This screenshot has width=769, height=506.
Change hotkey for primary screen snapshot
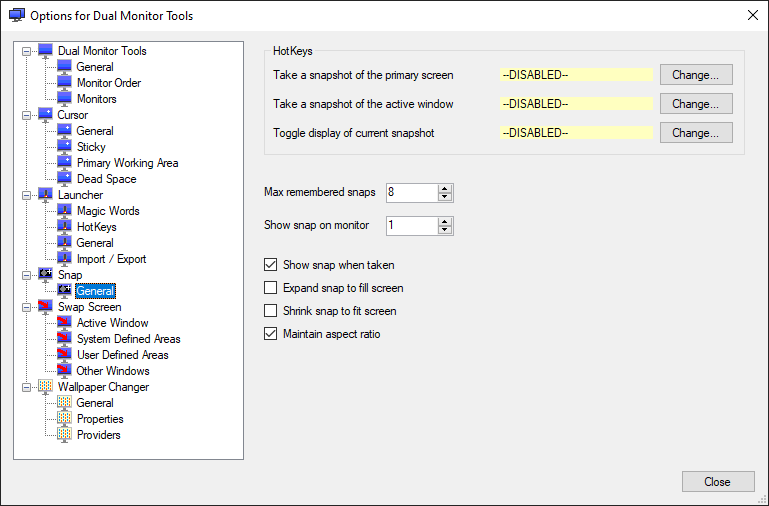click(x=696, y=75)
